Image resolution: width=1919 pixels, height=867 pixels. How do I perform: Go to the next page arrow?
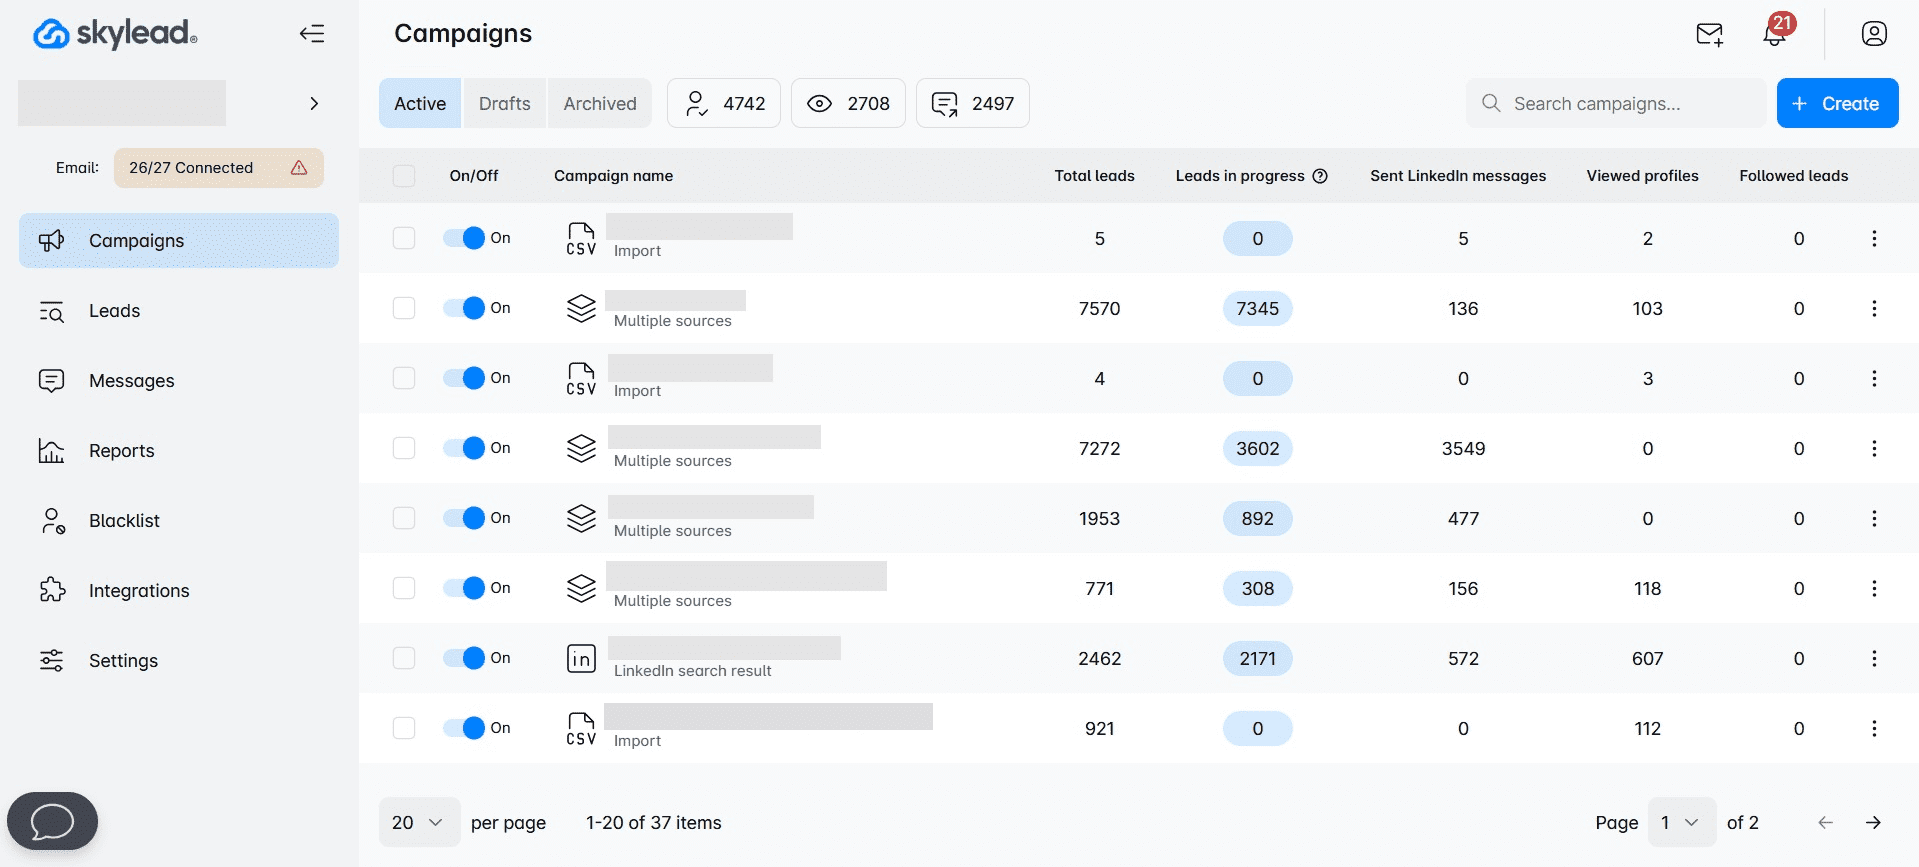(x=1873, y=822)
